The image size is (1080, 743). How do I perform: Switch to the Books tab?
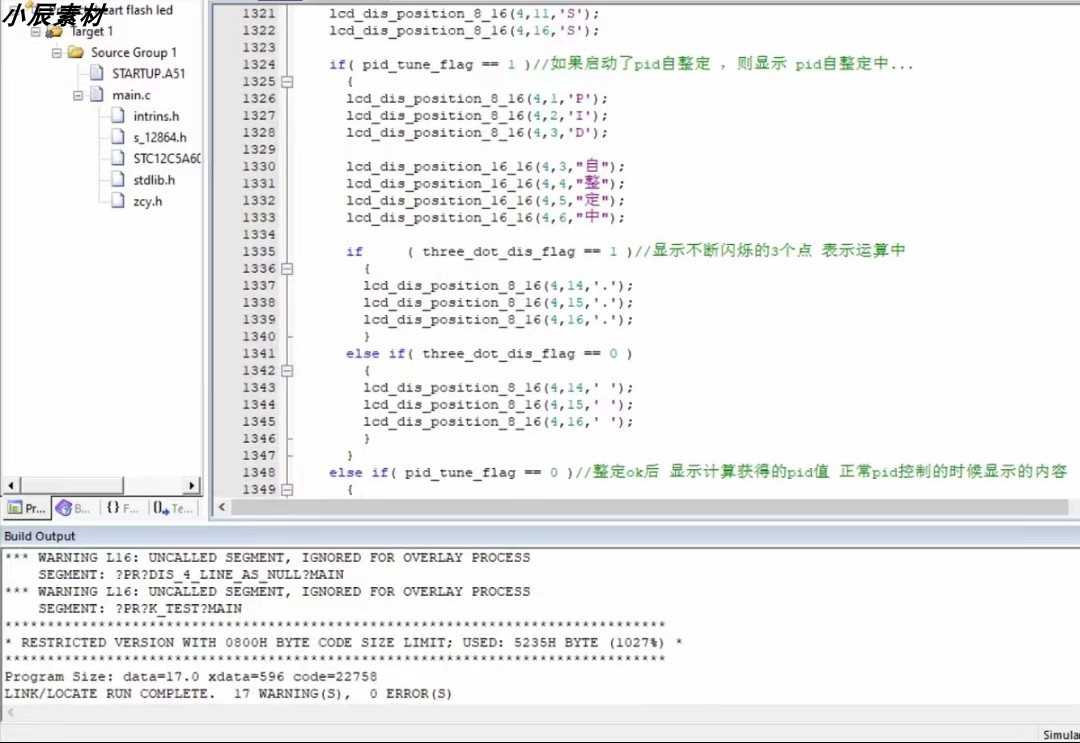pos(74,508)
